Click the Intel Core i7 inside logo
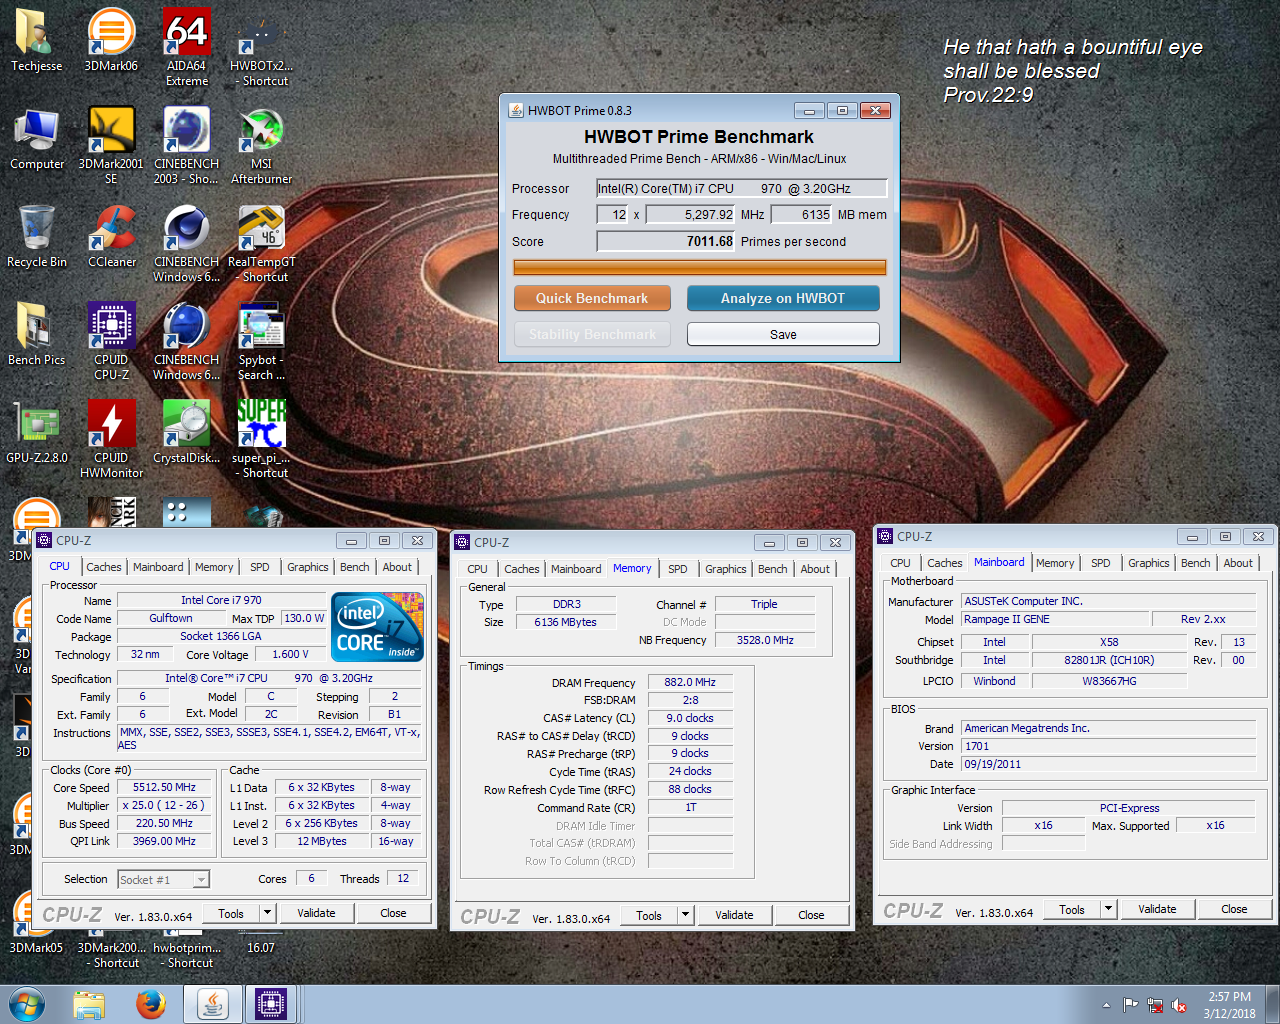1280x1024 pixels. (x=378, y=627)
